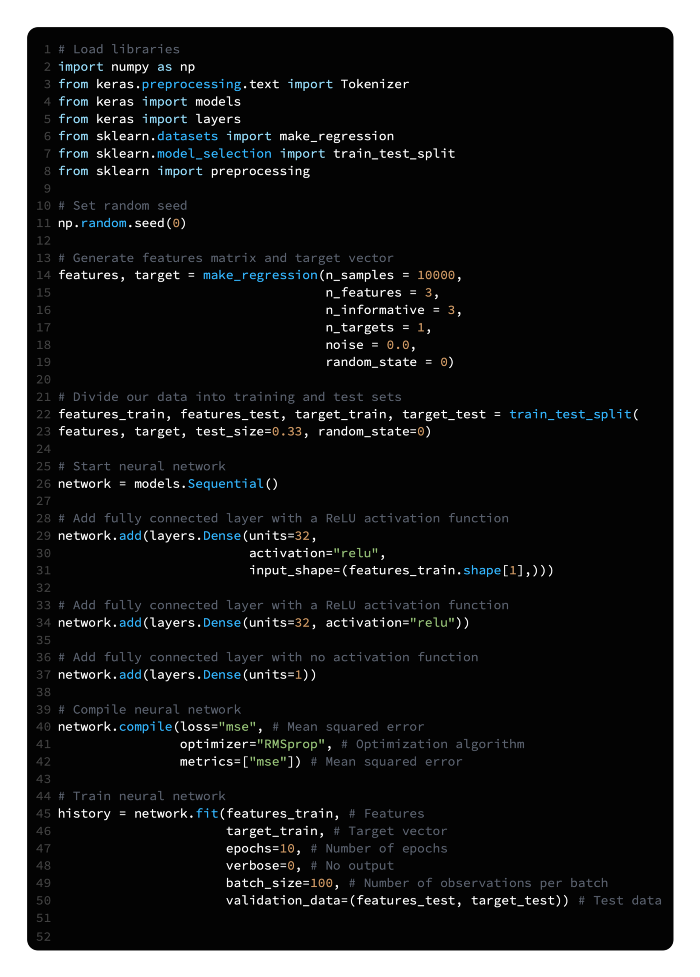
Task: Click 'layers' in the line 5 import
Action: [x=218, y=119]
